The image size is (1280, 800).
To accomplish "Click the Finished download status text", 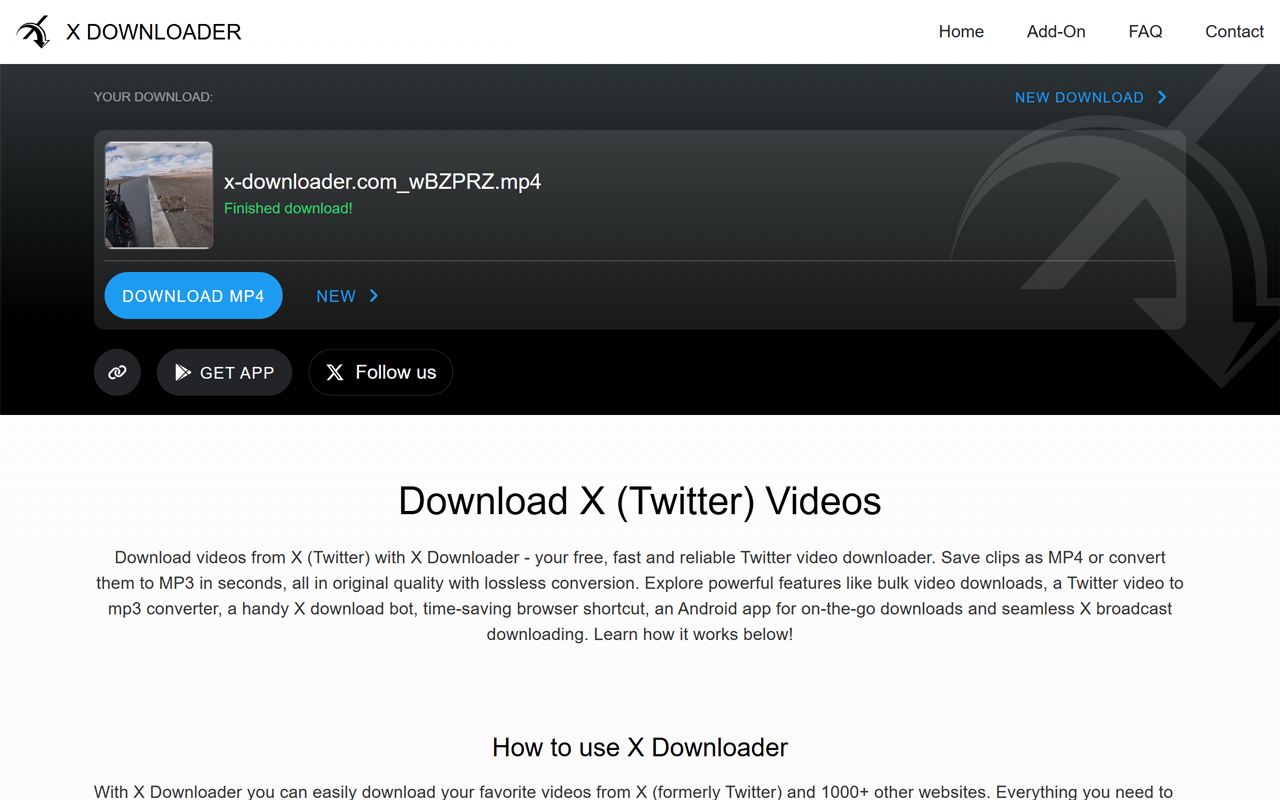I will 288,208.
